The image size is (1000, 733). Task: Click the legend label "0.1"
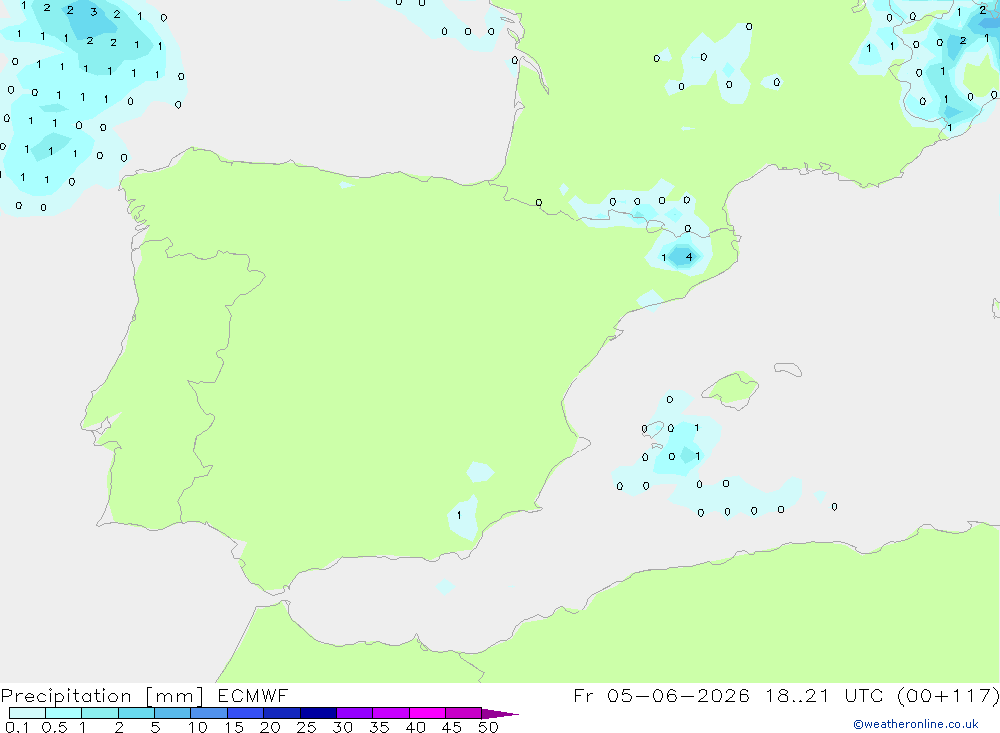pyautogui.click(x=17, y=727)
